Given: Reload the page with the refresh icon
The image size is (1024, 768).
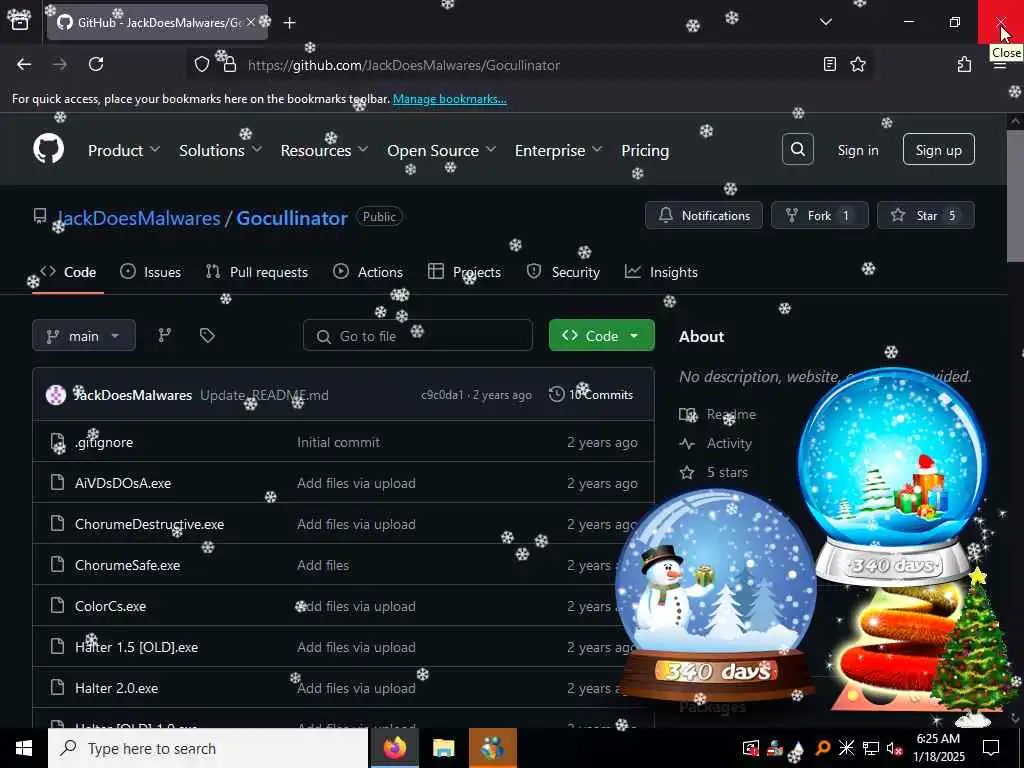Looking at the screenshot, I should click(96, 64).
